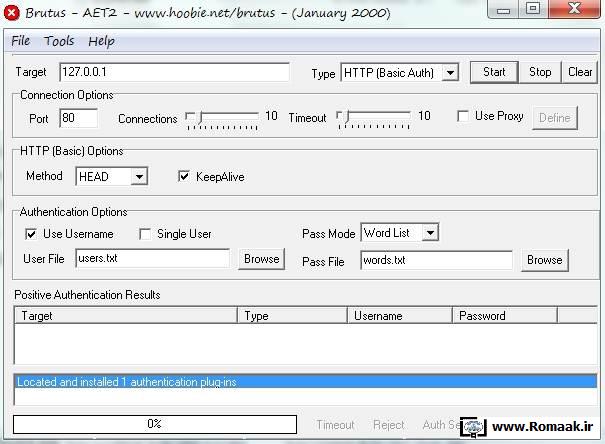The image size is (605, 444).
Task: Click the Clear button
Action: [580, 72]
